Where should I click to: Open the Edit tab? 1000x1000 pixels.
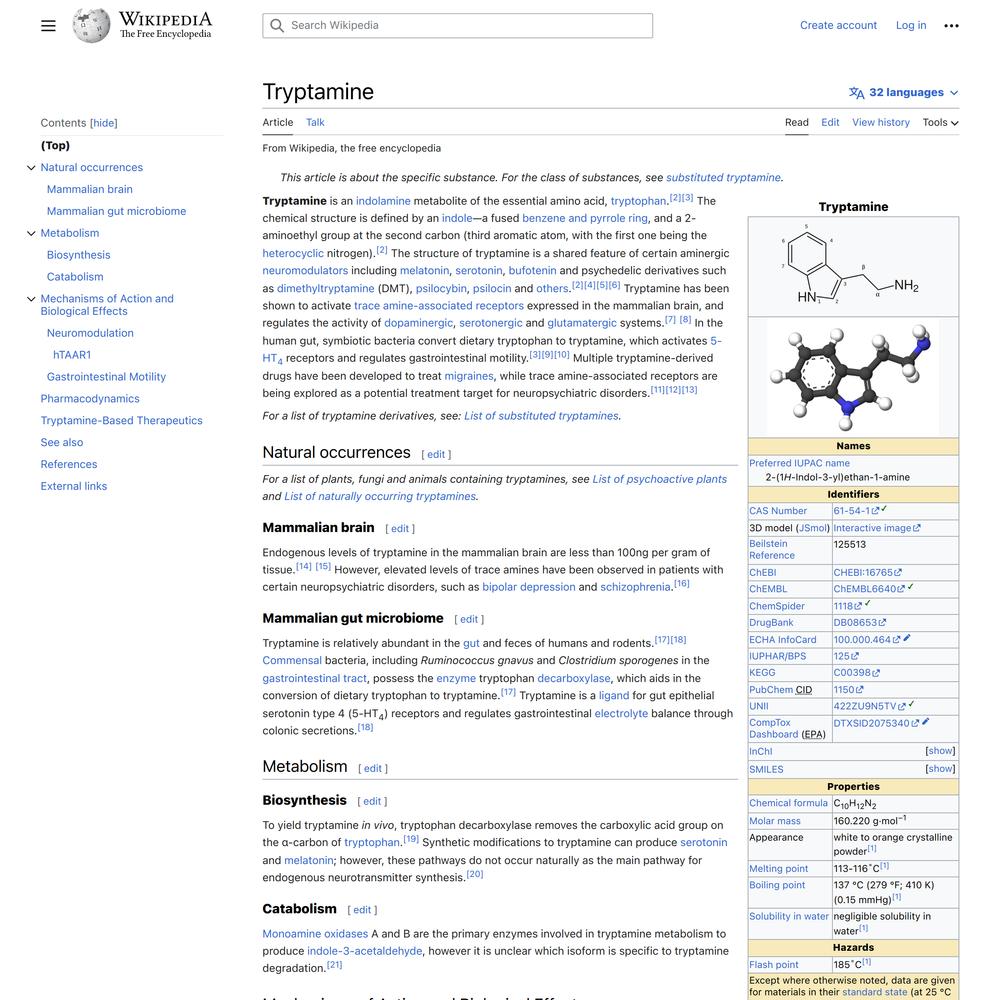coord(830,122)
